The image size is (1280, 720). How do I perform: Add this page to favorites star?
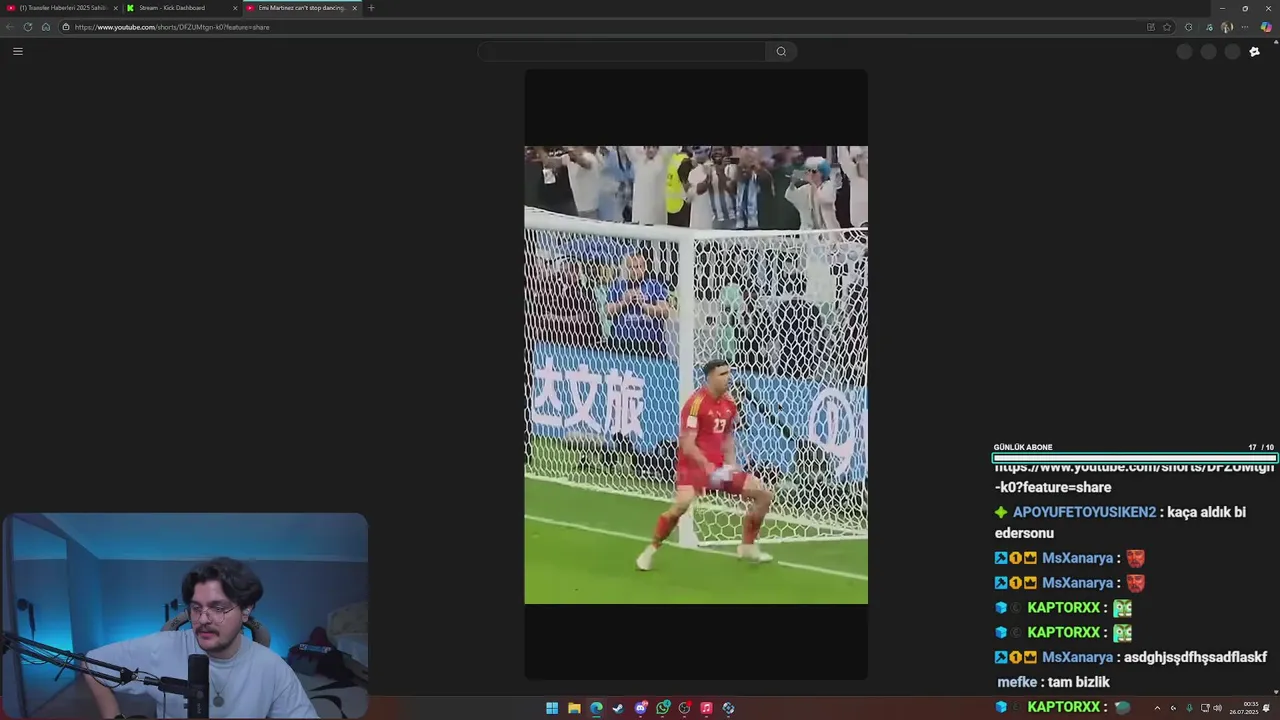click(1167, 27)
